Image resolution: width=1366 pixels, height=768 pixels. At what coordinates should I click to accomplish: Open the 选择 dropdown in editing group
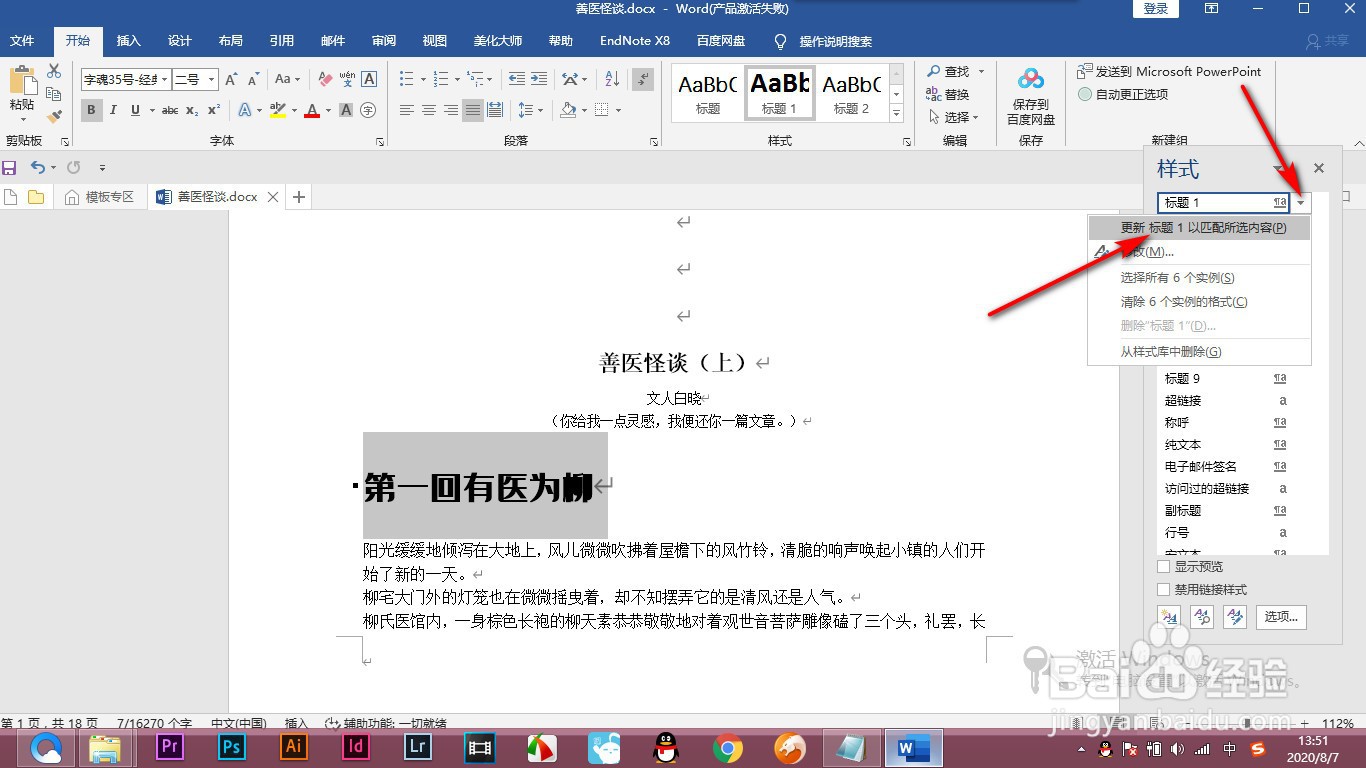pyautogui.click(x=953, y=117)
